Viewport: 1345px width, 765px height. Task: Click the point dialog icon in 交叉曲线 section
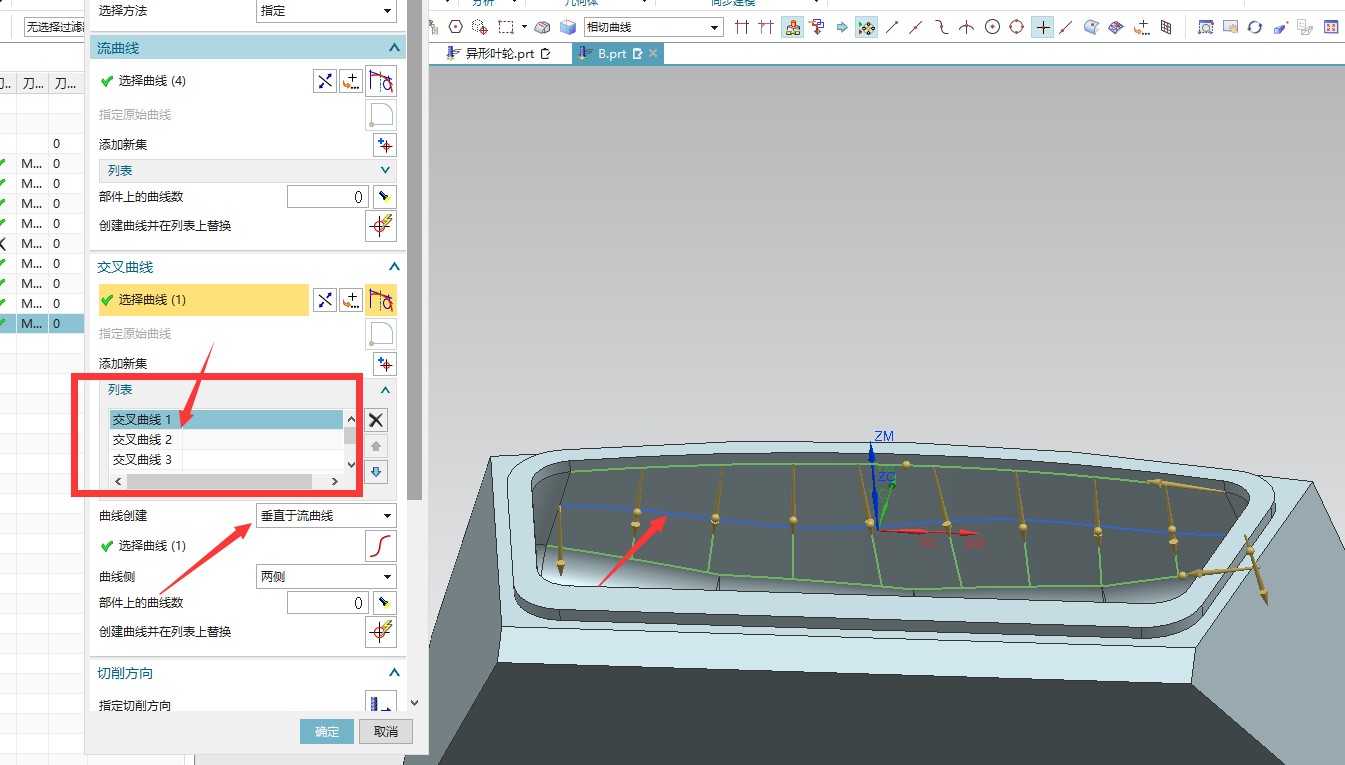[350, 300]
